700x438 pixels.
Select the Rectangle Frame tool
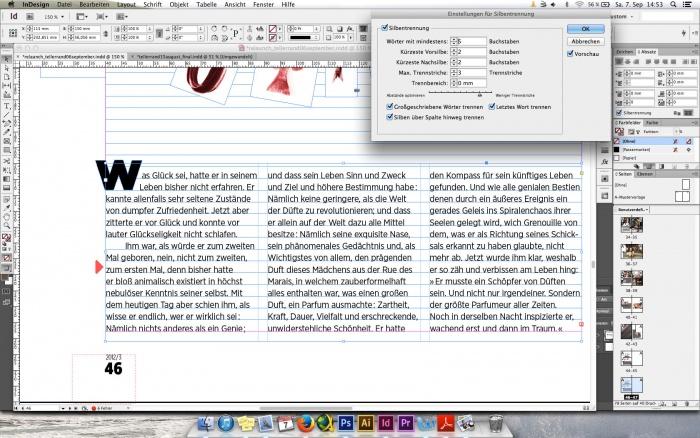click(7, 141)
